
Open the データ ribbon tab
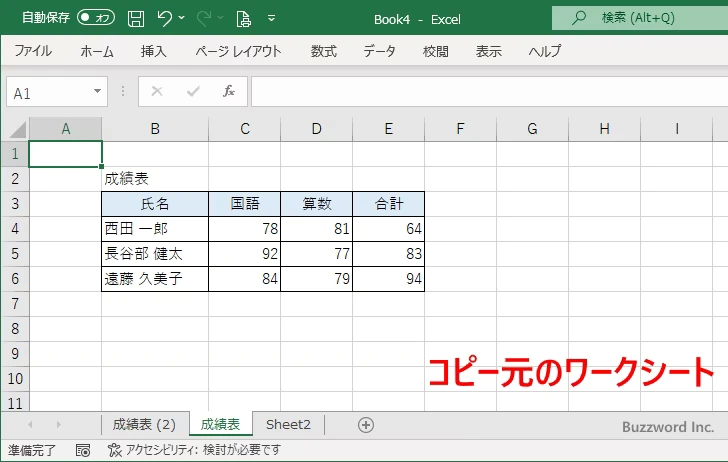coord(379,51)
